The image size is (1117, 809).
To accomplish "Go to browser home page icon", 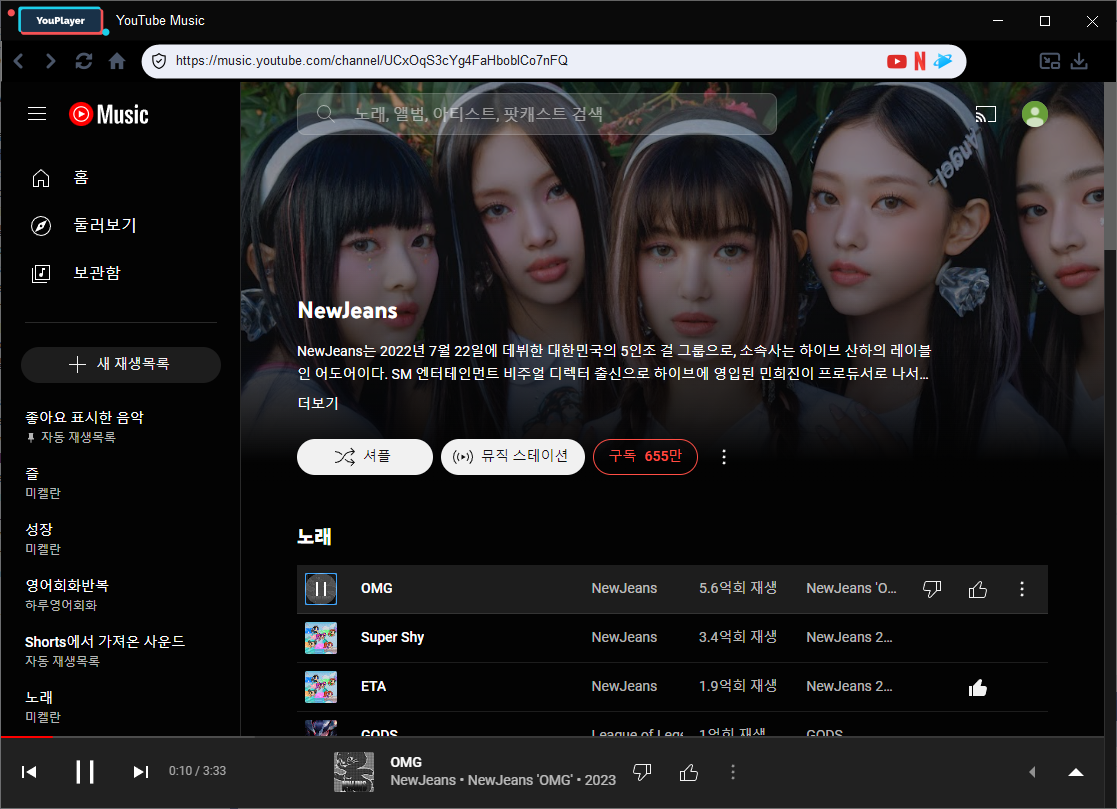I will pyautogui.click(x=117, y=61).
